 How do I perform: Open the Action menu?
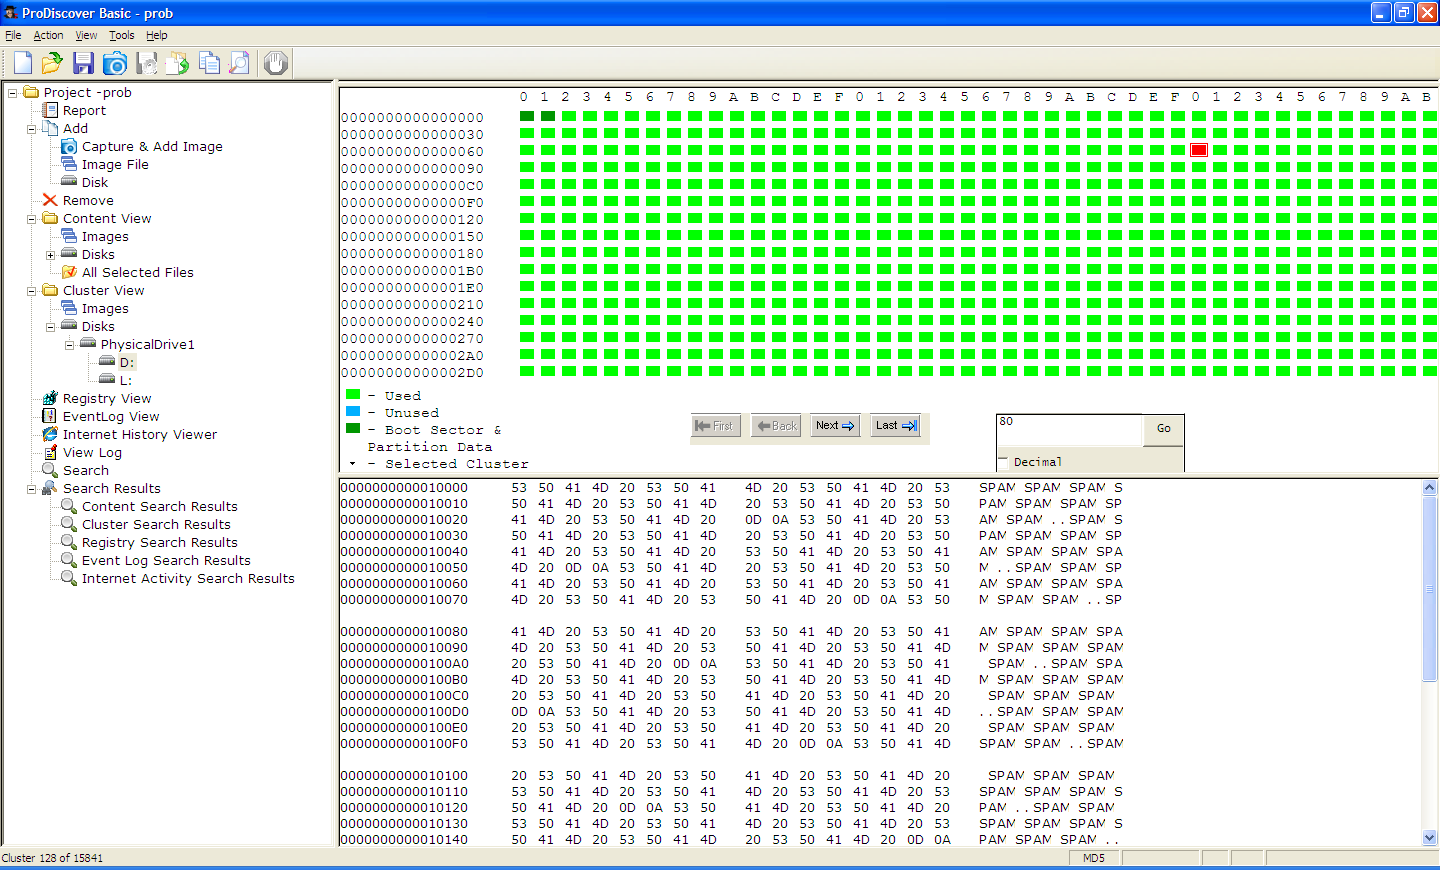pos(48,35)
